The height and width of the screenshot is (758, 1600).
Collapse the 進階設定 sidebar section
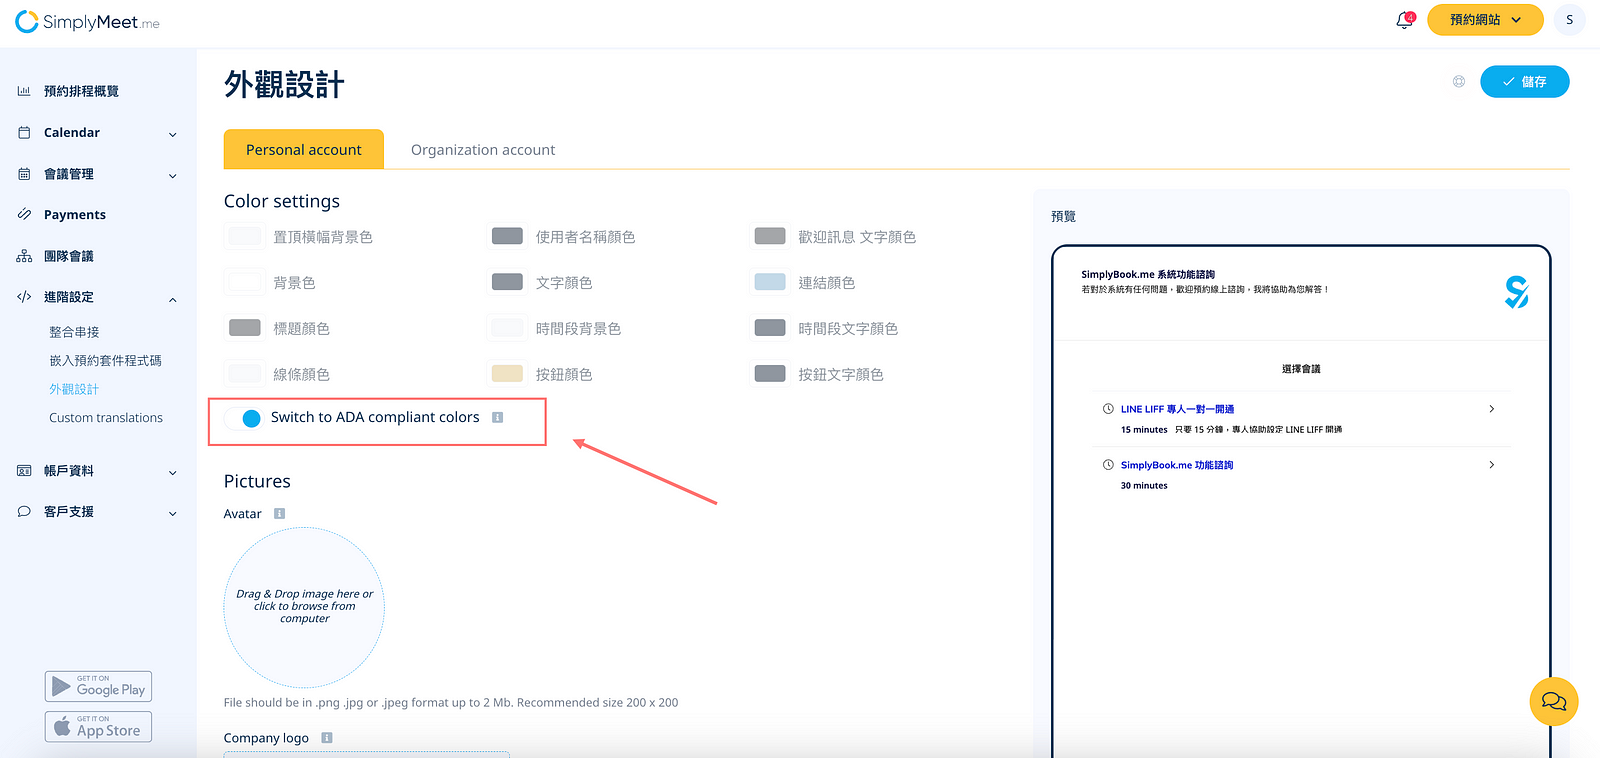(x=173, y=299)
